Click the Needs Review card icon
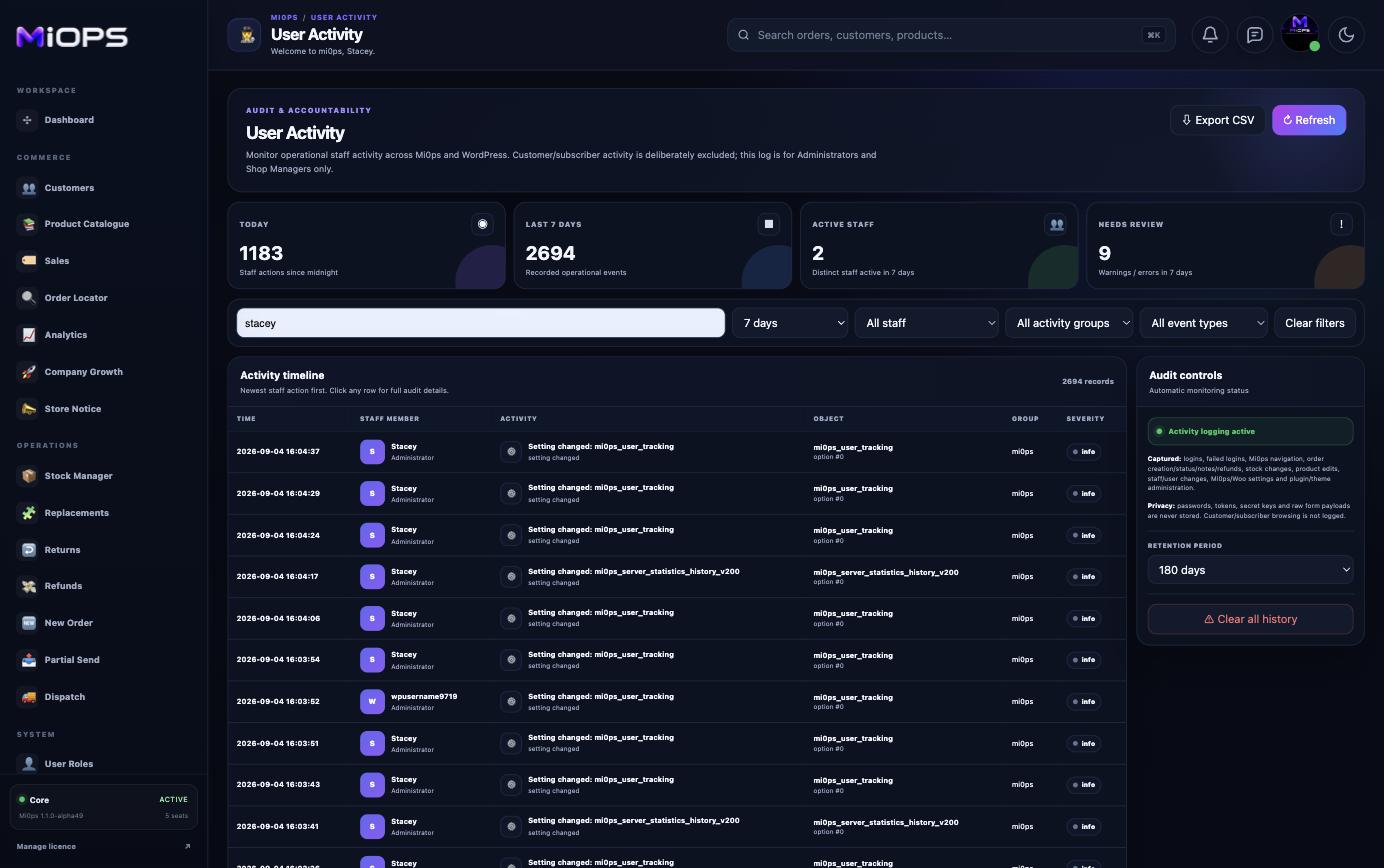 tap(1341, 224)
